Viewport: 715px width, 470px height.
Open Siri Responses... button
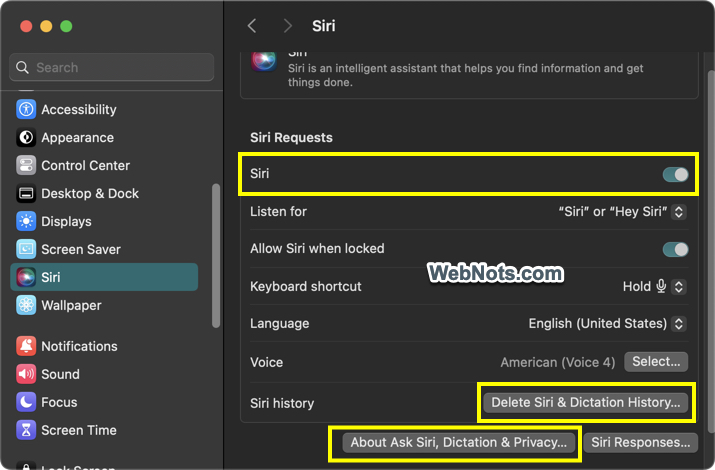641,443
